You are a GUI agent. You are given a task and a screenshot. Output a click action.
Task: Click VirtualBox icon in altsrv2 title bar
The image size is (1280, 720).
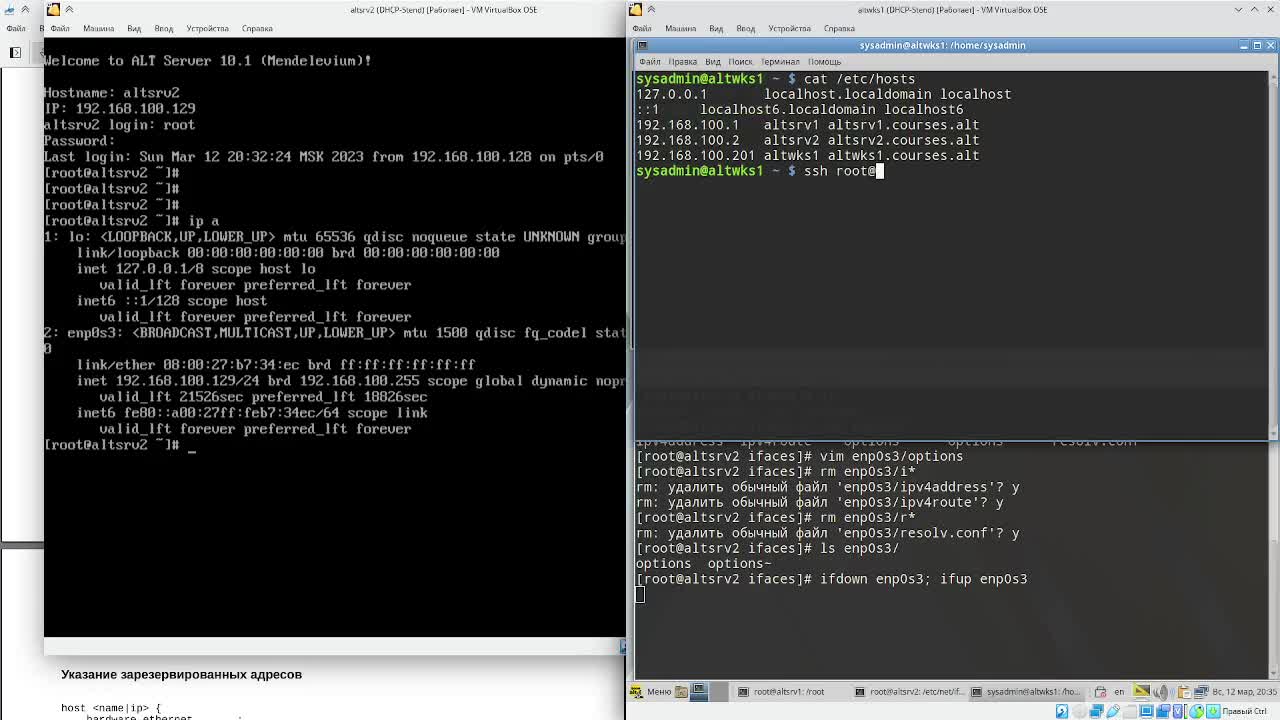(x=53, y=9)
